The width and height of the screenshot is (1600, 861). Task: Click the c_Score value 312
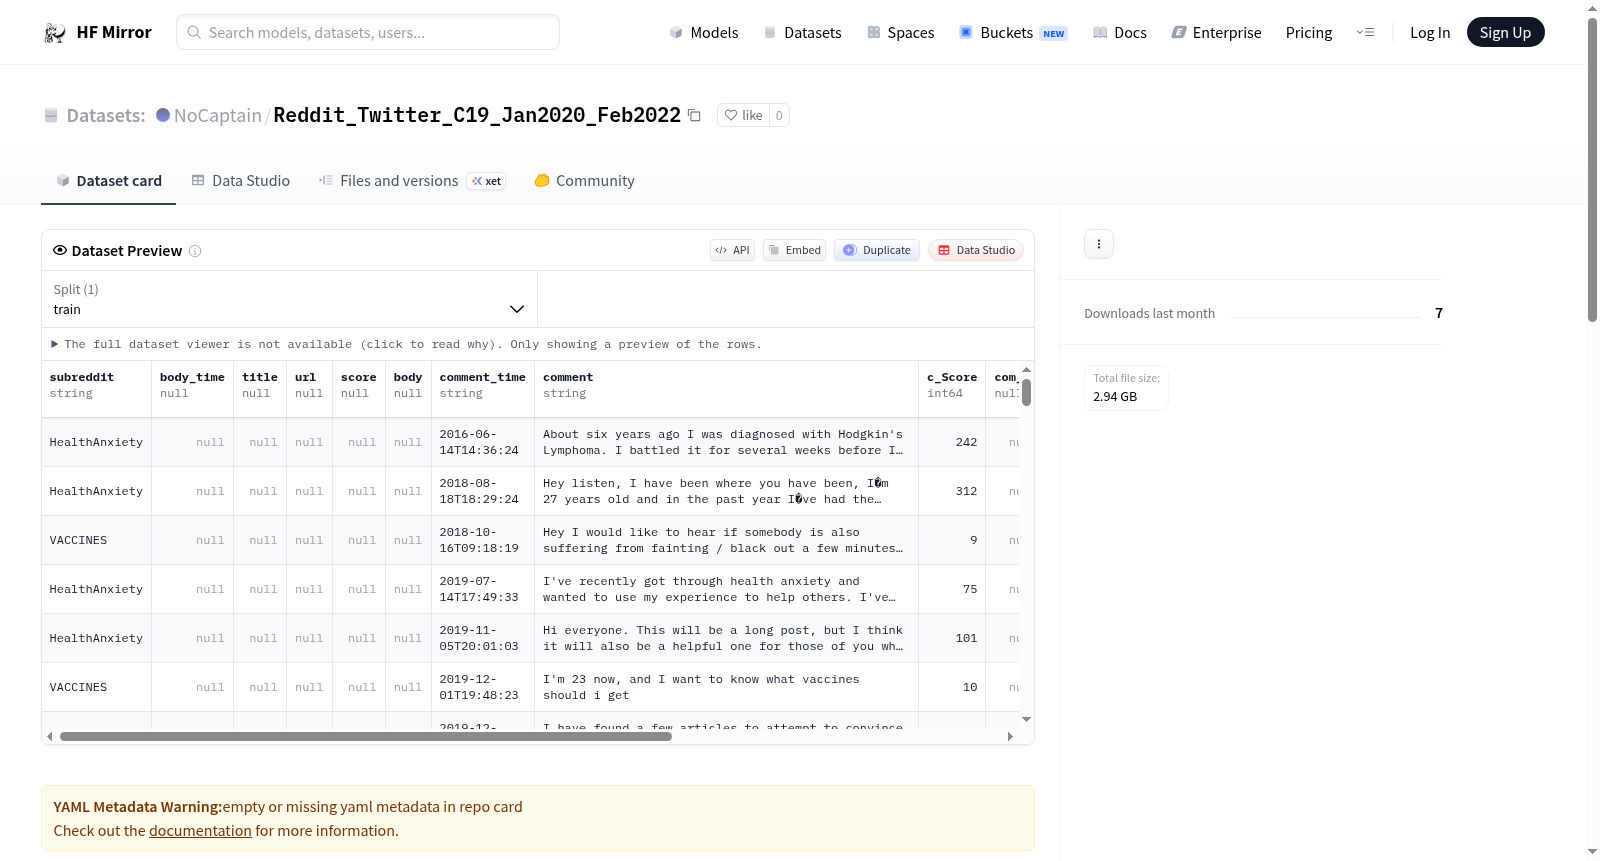pos(966,491)
